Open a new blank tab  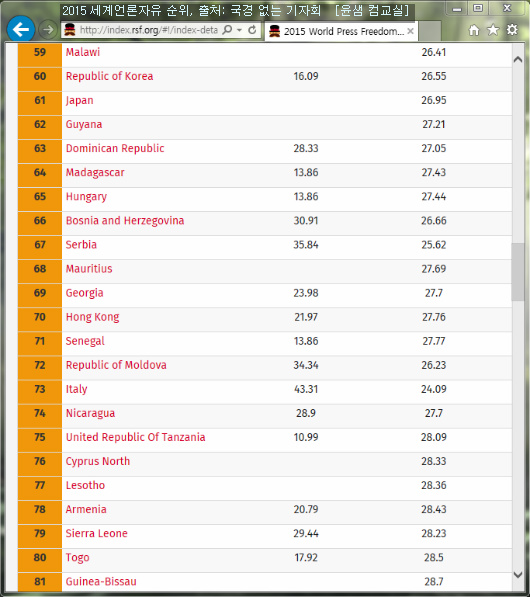point(430,31)
